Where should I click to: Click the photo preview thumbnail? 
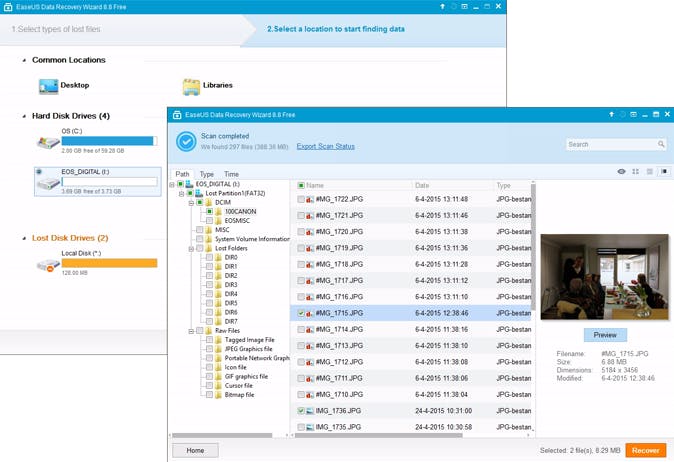[604, 277]
